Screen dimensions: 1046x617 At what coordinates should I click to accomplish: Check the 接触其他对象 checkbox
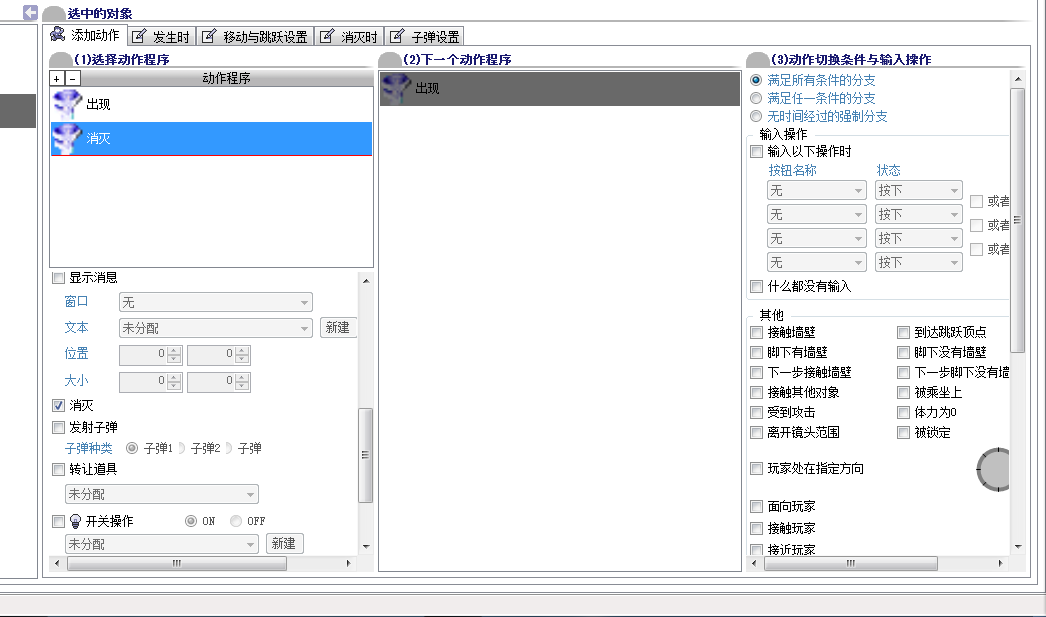point(756,392)
